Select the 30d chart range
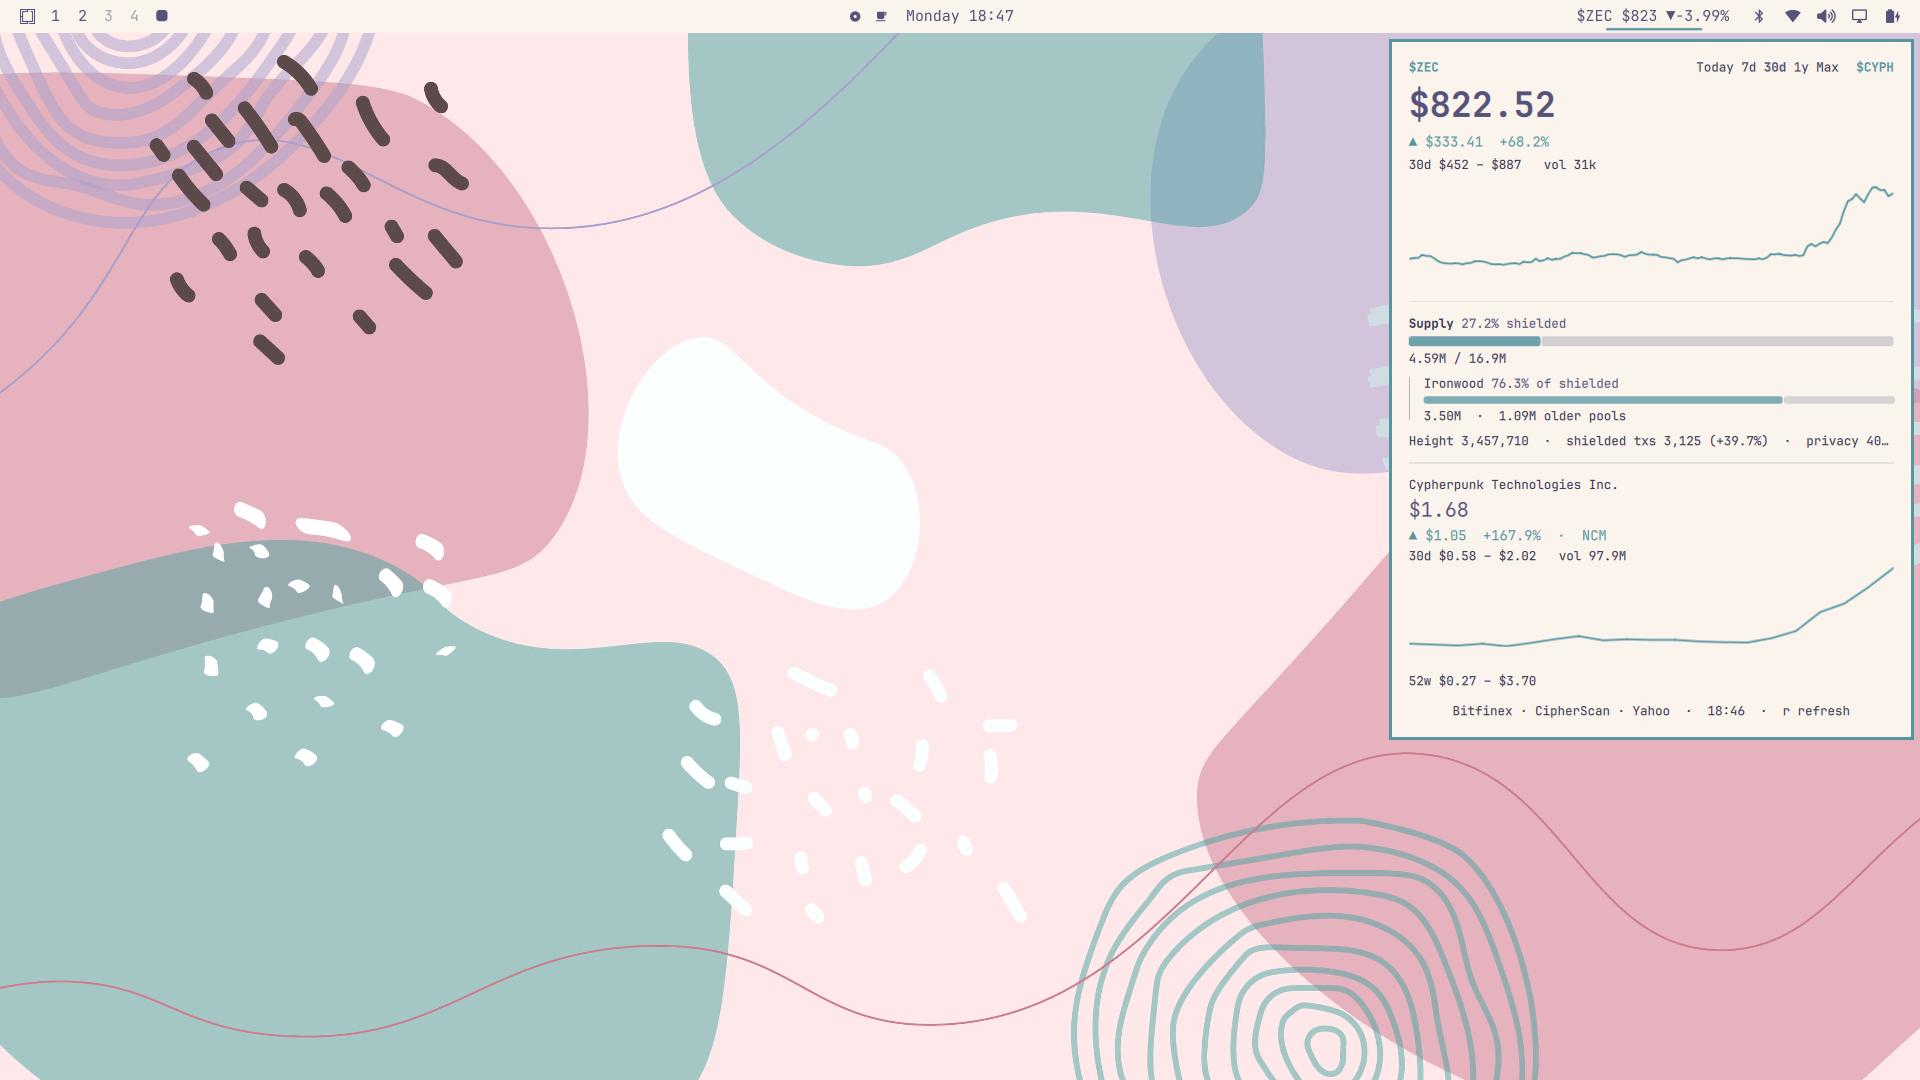This screenshot has width=1920, height=1080. (x=1774, y=67)
